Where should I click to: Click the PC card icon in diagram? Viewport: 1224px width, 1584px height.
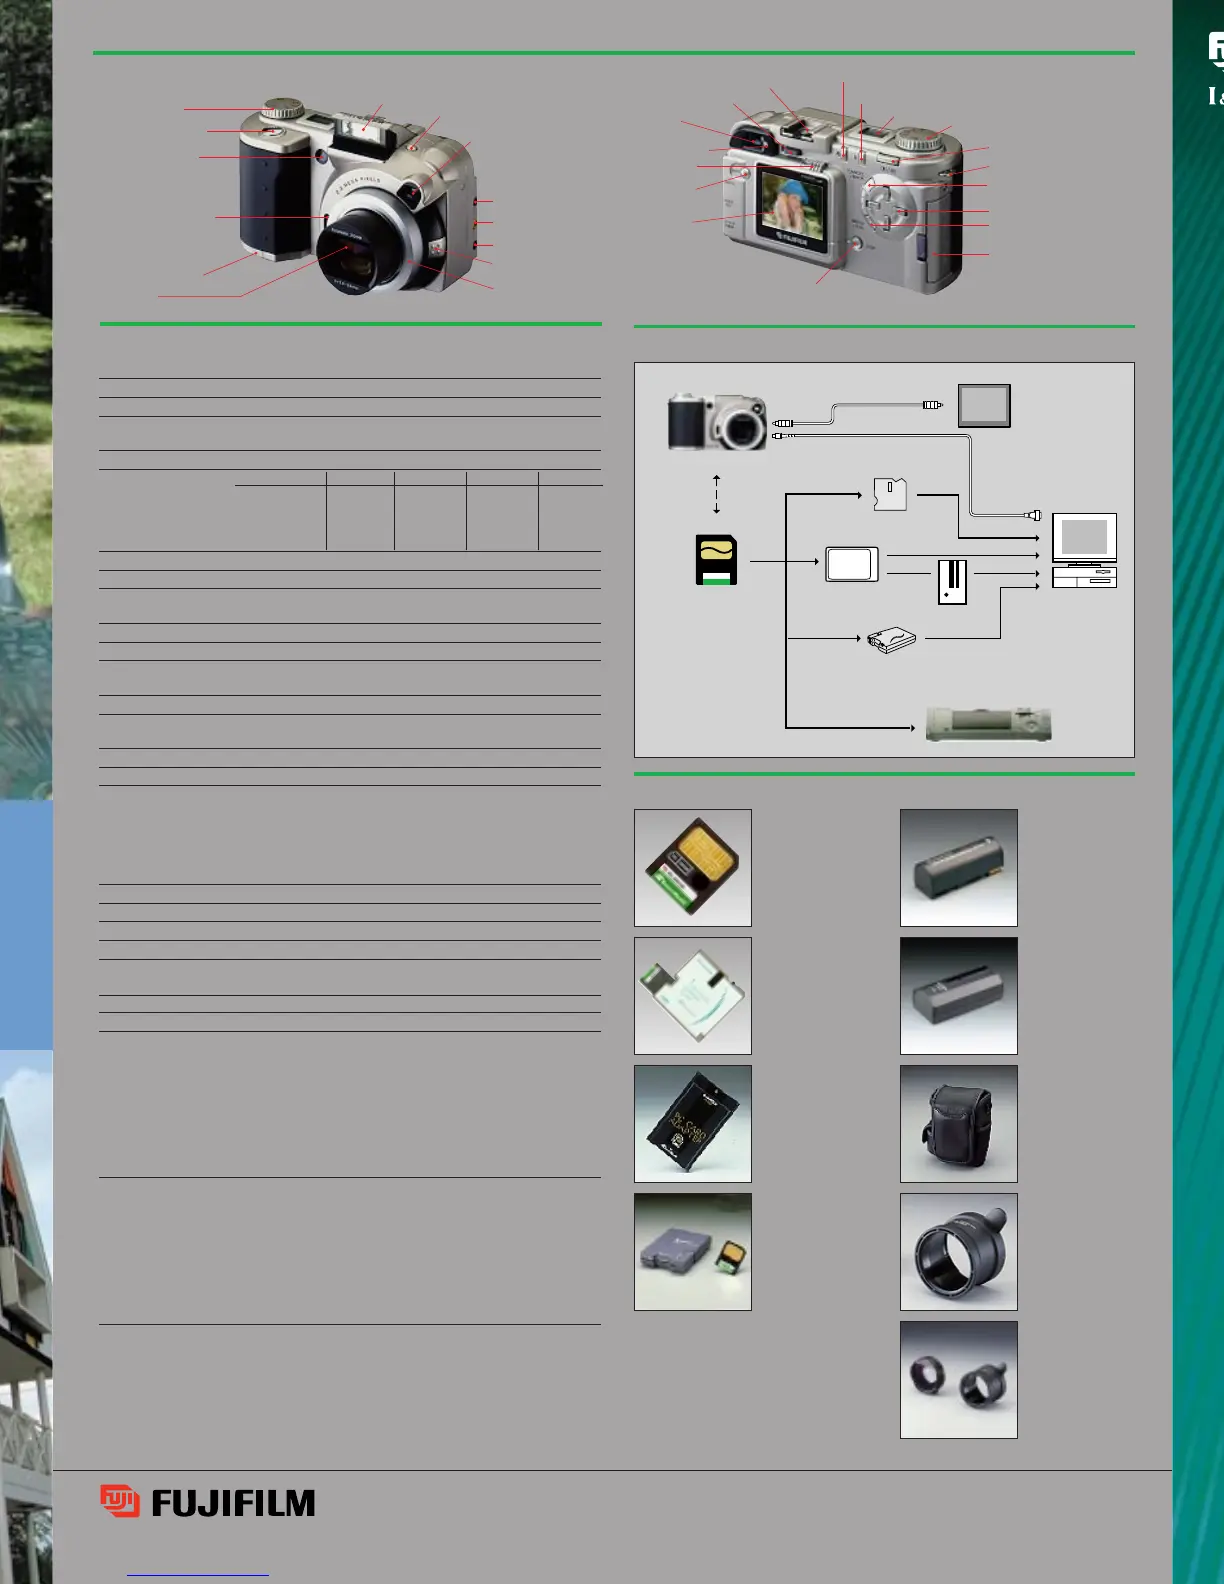[851, 564]
